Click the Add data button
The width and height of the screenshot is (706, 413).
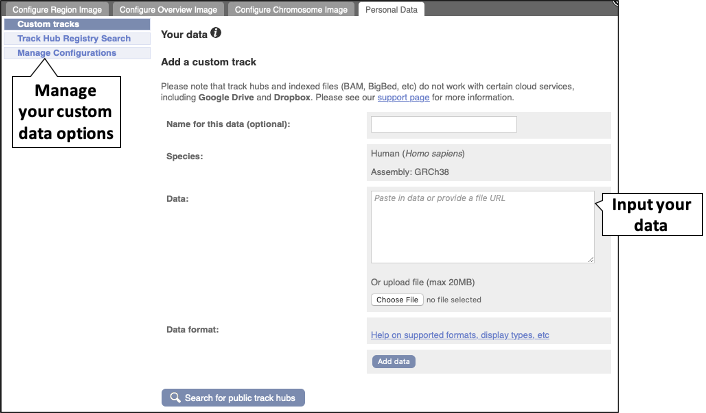point(394,361)
